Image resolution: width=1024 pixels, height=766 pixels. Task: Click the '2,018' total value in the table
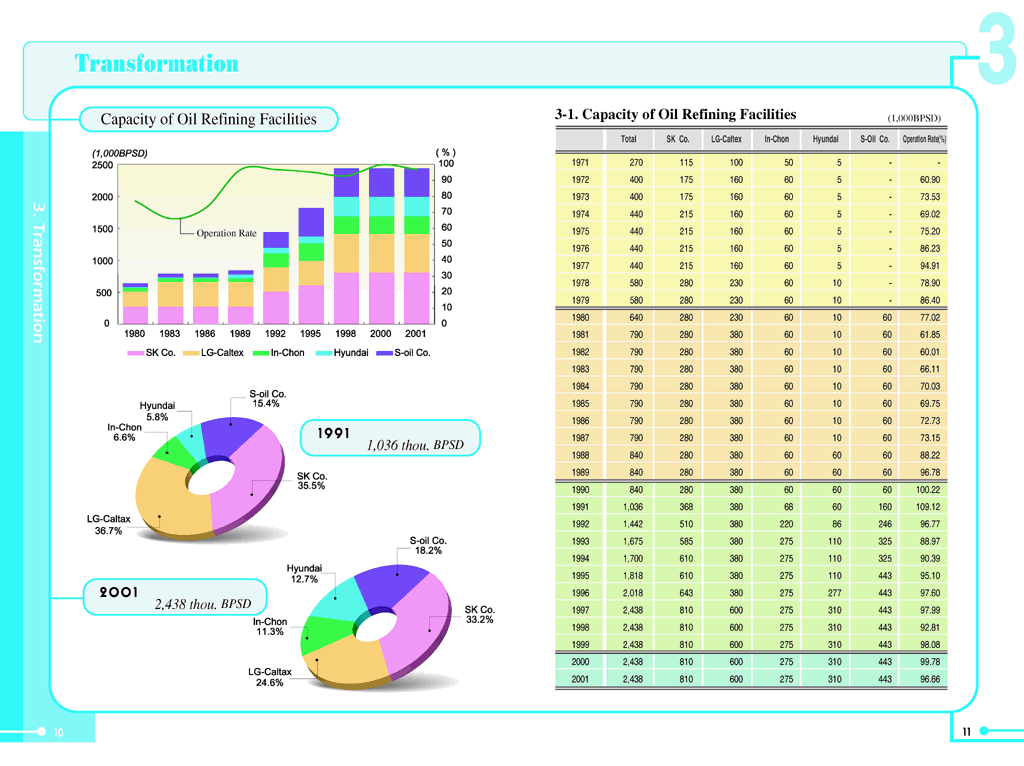(633, 593)
